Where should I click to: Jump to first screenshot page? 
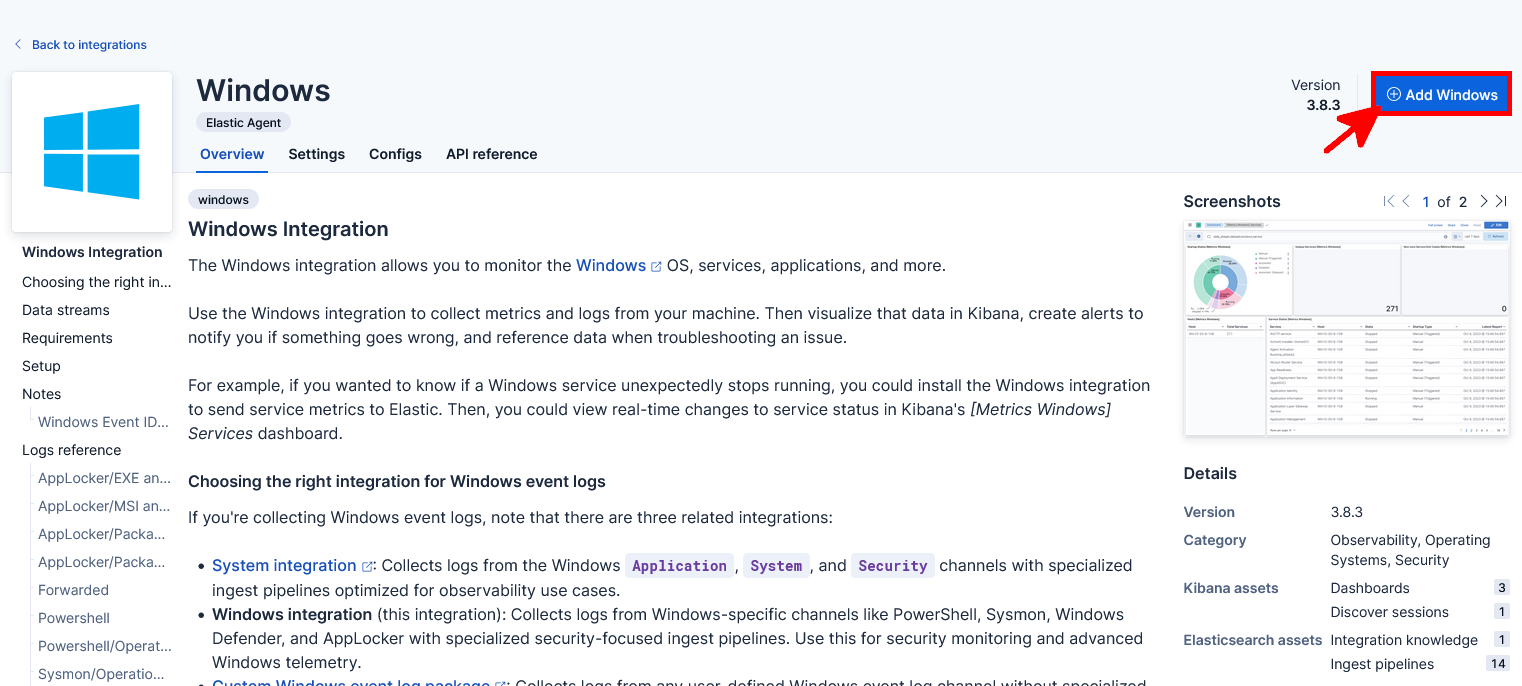tap(1388, 201)
